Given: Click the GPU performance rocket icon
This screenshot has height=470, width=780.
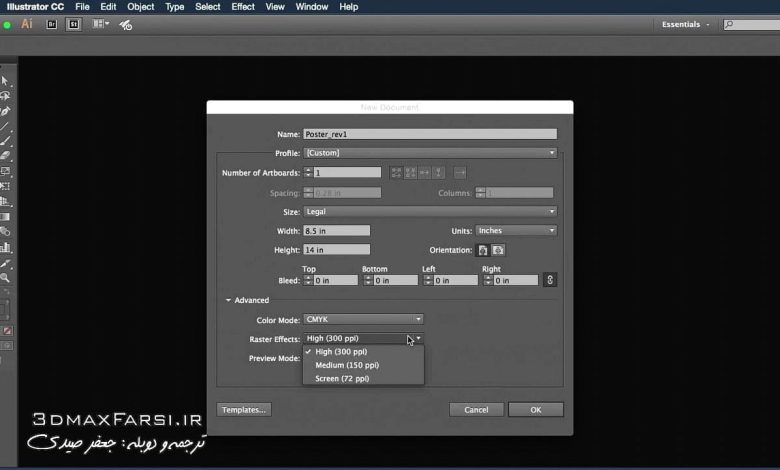Looking at the screenshot, I should (x=125, y=24).
